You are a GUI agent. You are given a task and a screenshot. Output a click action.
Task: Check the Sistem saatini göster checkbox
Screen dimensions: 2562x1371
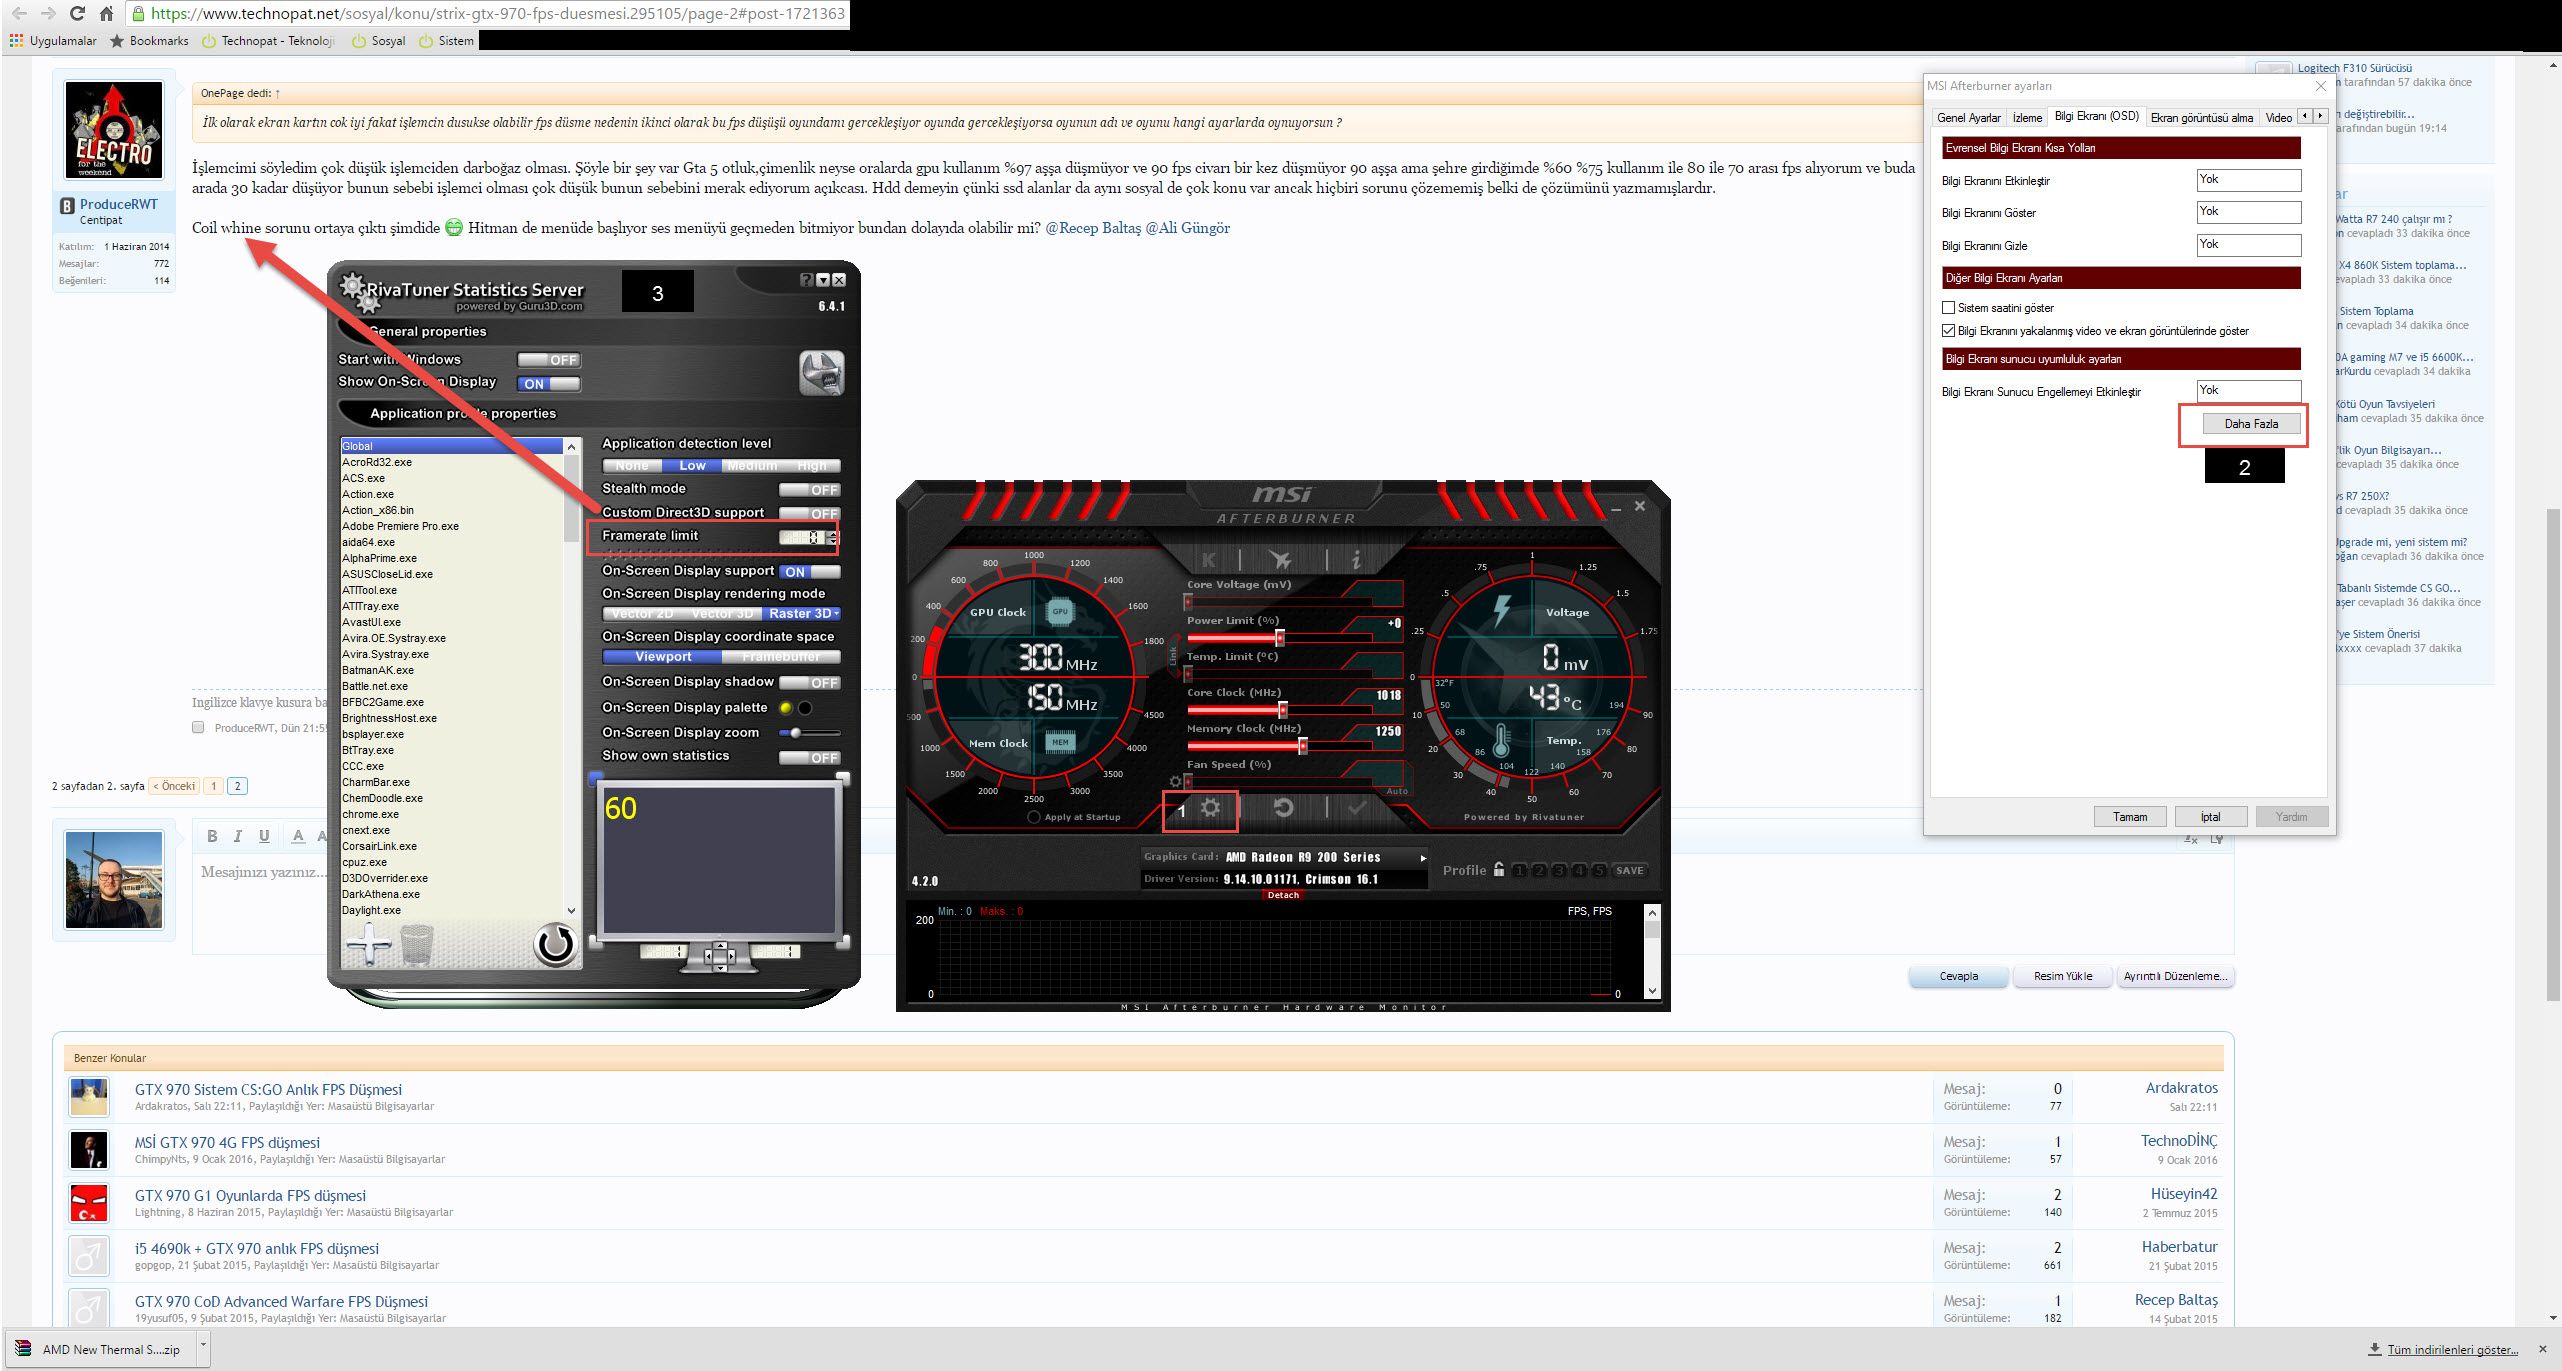coord(1948,308)
